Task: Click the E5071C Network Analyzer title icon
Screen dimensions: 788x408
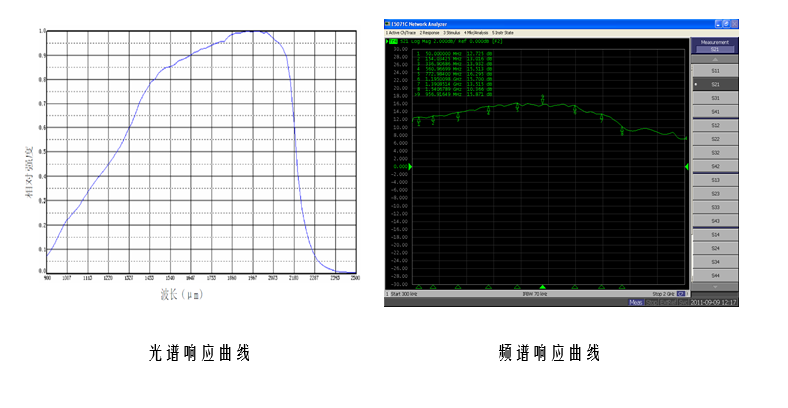Action: click(387, 24)
